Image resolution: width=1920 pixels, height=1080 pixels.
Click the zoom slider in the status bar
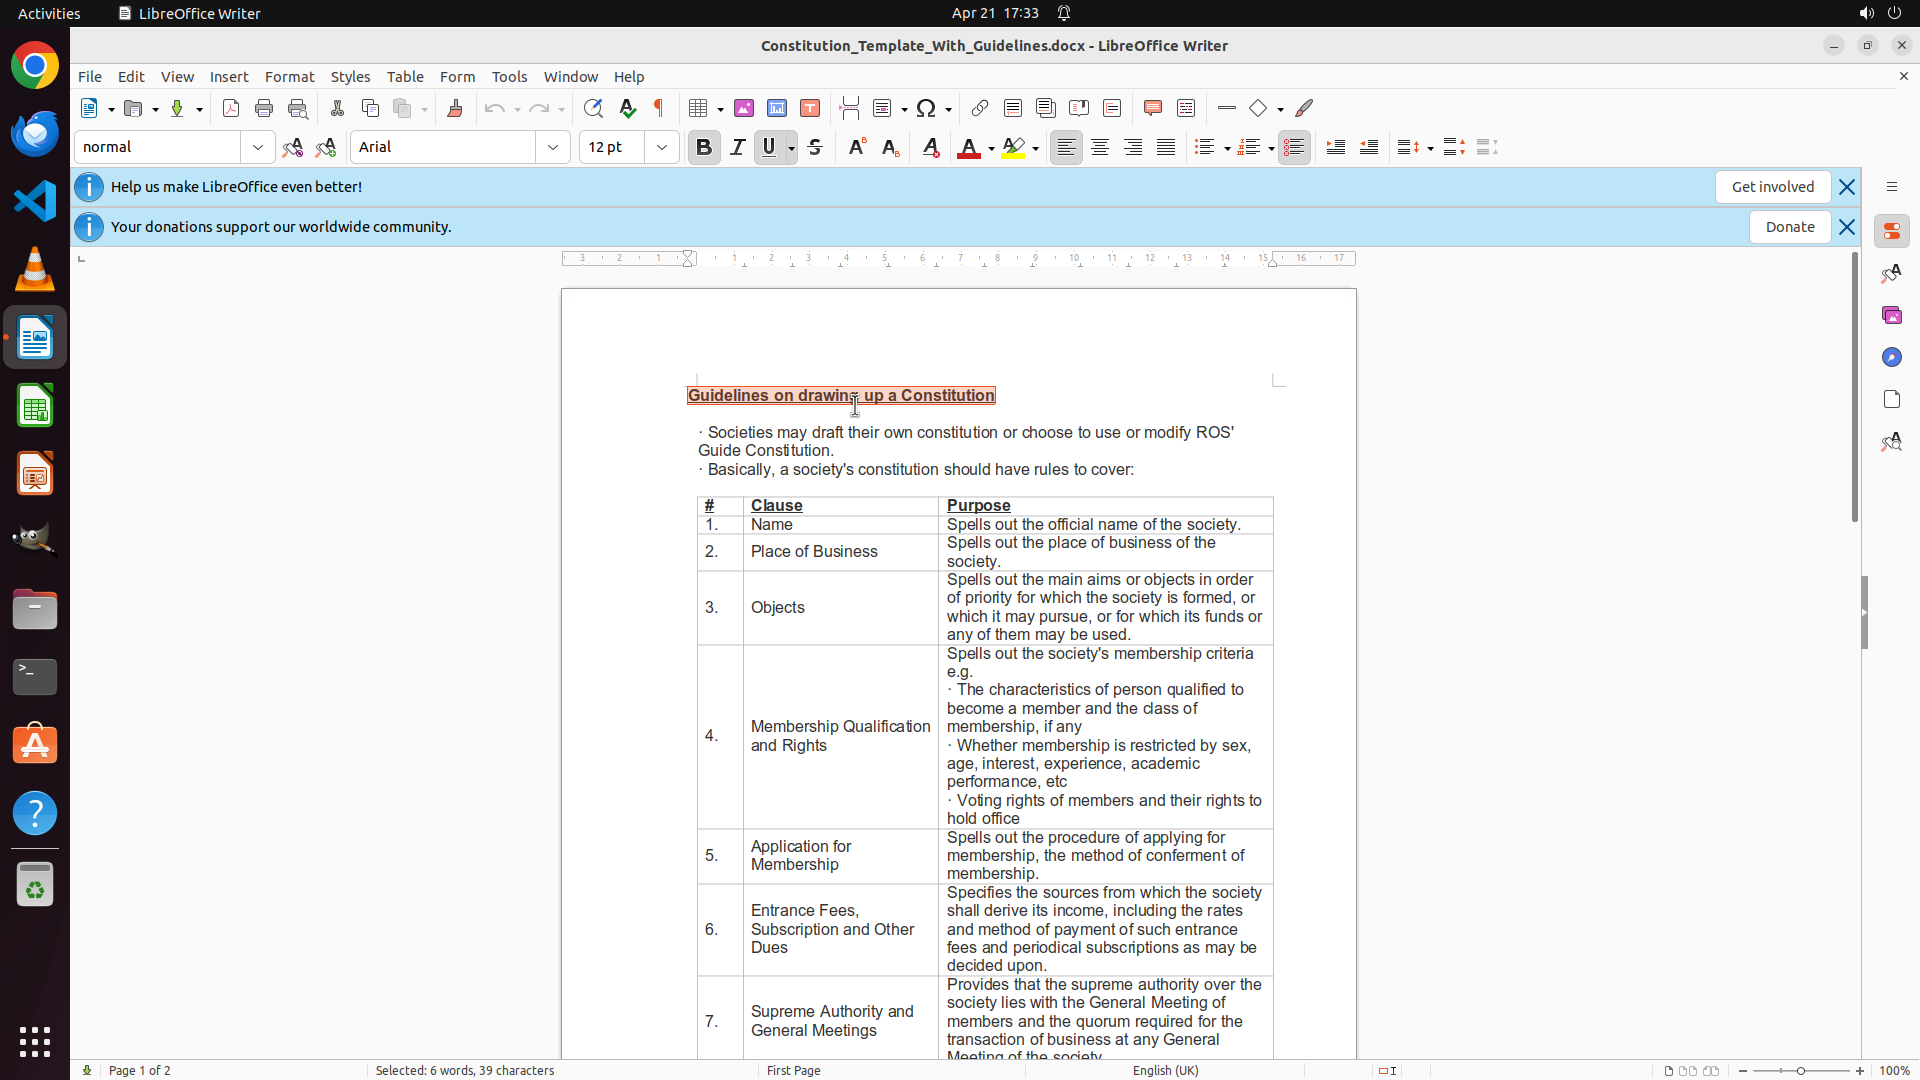(1801, 1070)
